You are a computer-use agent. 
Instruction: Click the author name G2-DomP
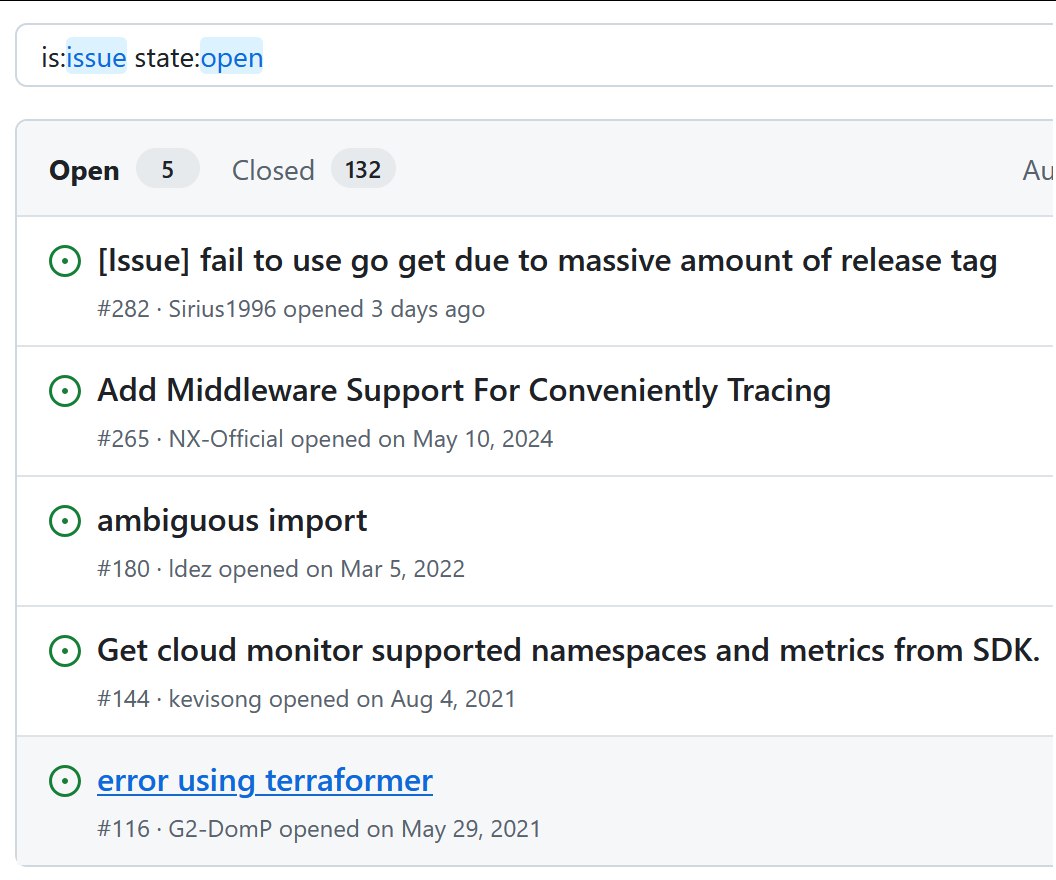coord(214,829)
